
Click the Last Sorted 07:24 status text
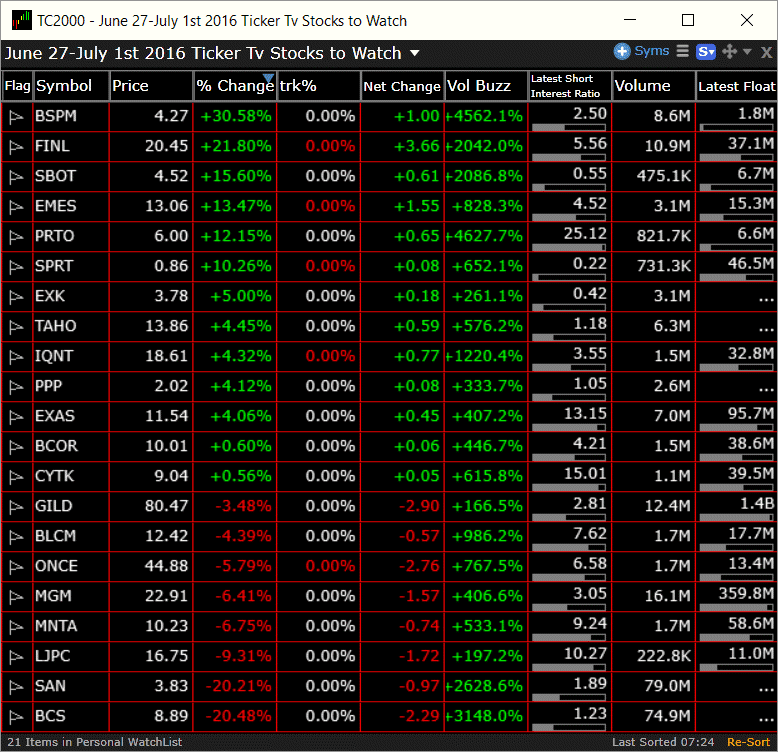(663, 742)
